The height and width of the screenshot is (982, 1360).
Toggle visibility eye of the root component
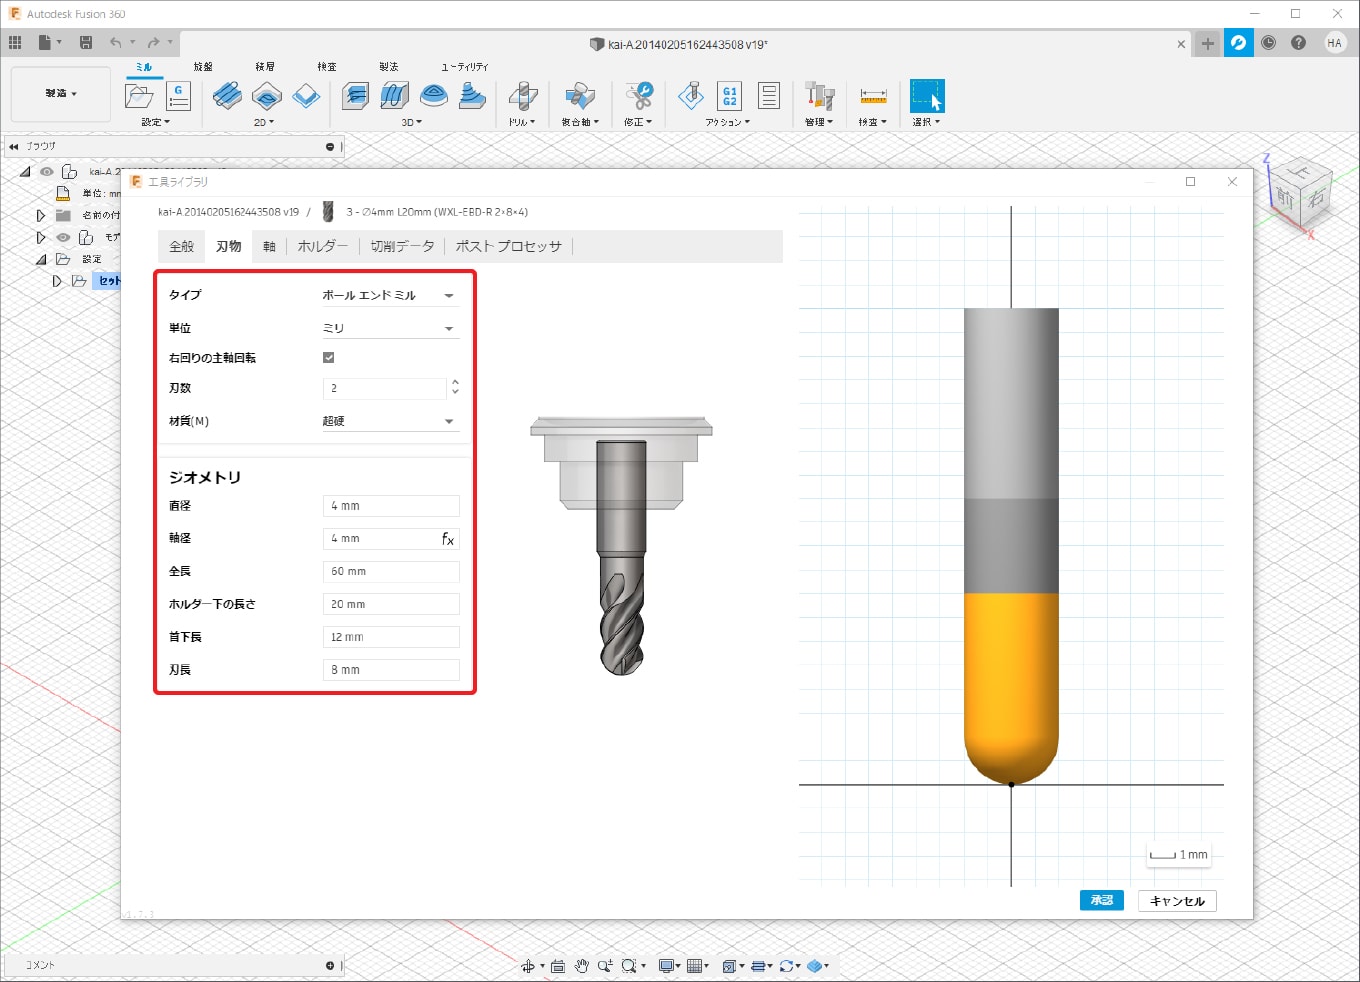pos(47,172)
